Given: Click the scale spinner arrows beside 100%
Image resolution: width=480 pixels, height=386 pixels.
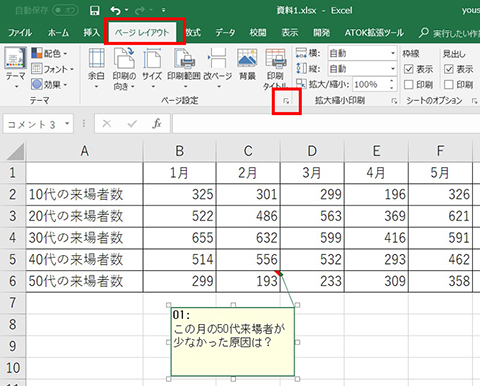Looking at the screenshot, I should [392, 84].
